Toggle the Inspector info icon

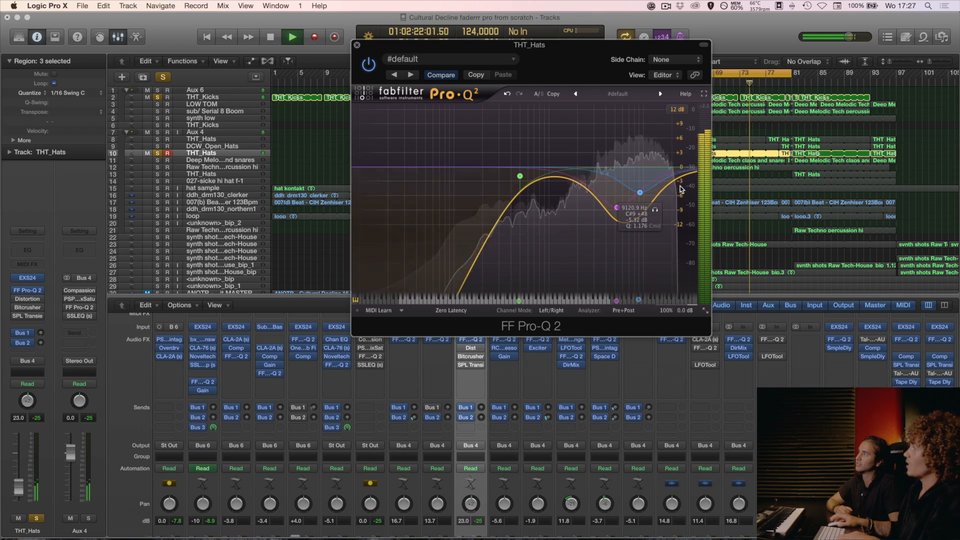[x=37, y=37]
